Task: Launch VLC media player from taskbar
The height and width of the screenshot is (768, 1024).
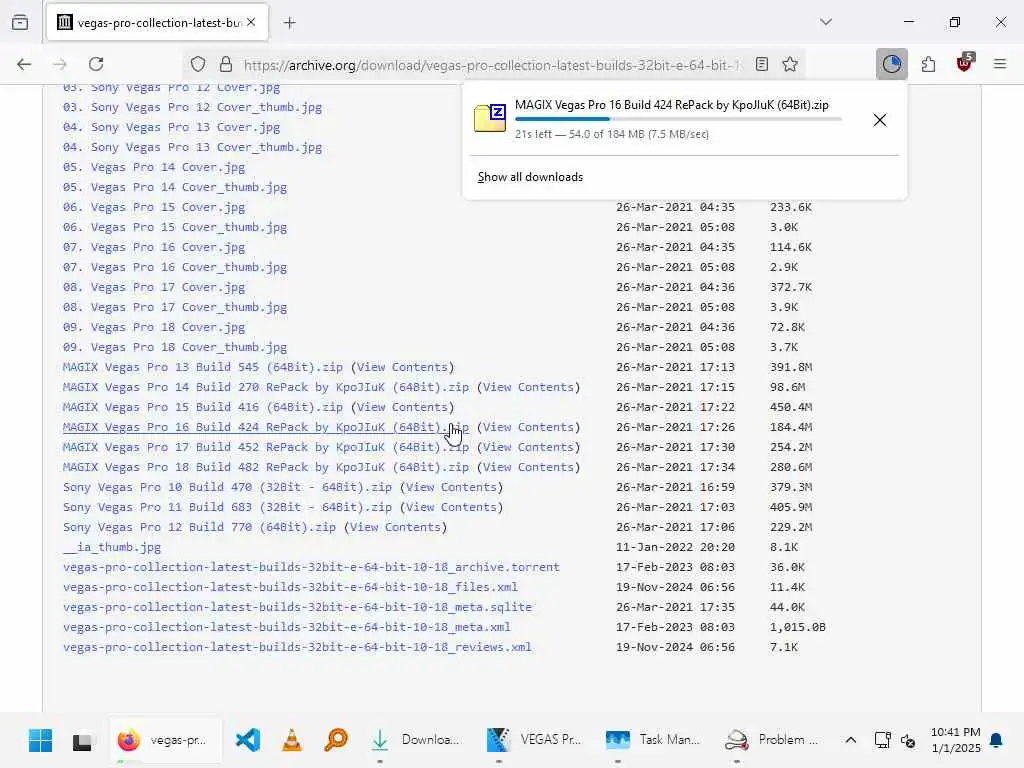Action: point(292,740)
